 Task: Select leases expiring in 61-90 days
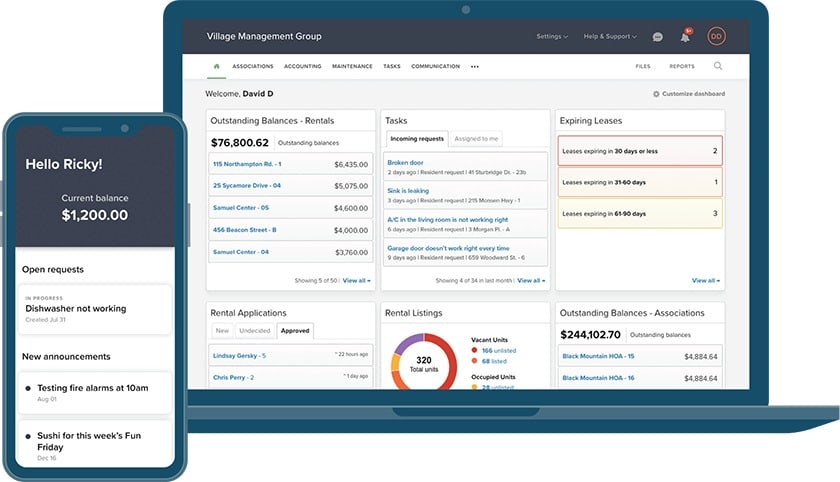point(640,213)
